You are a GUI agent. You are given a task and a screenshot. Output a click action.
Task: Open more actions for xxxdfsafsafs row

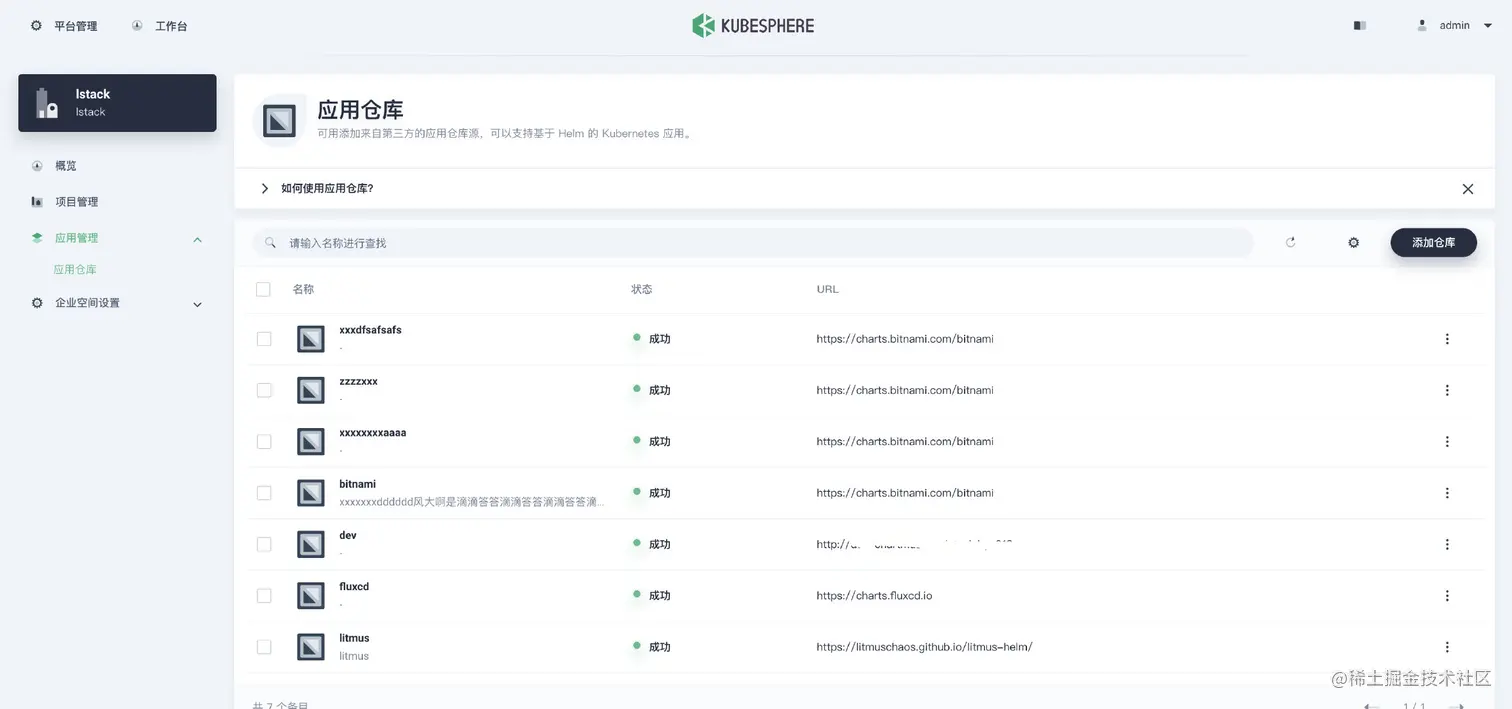(1447, 339)
